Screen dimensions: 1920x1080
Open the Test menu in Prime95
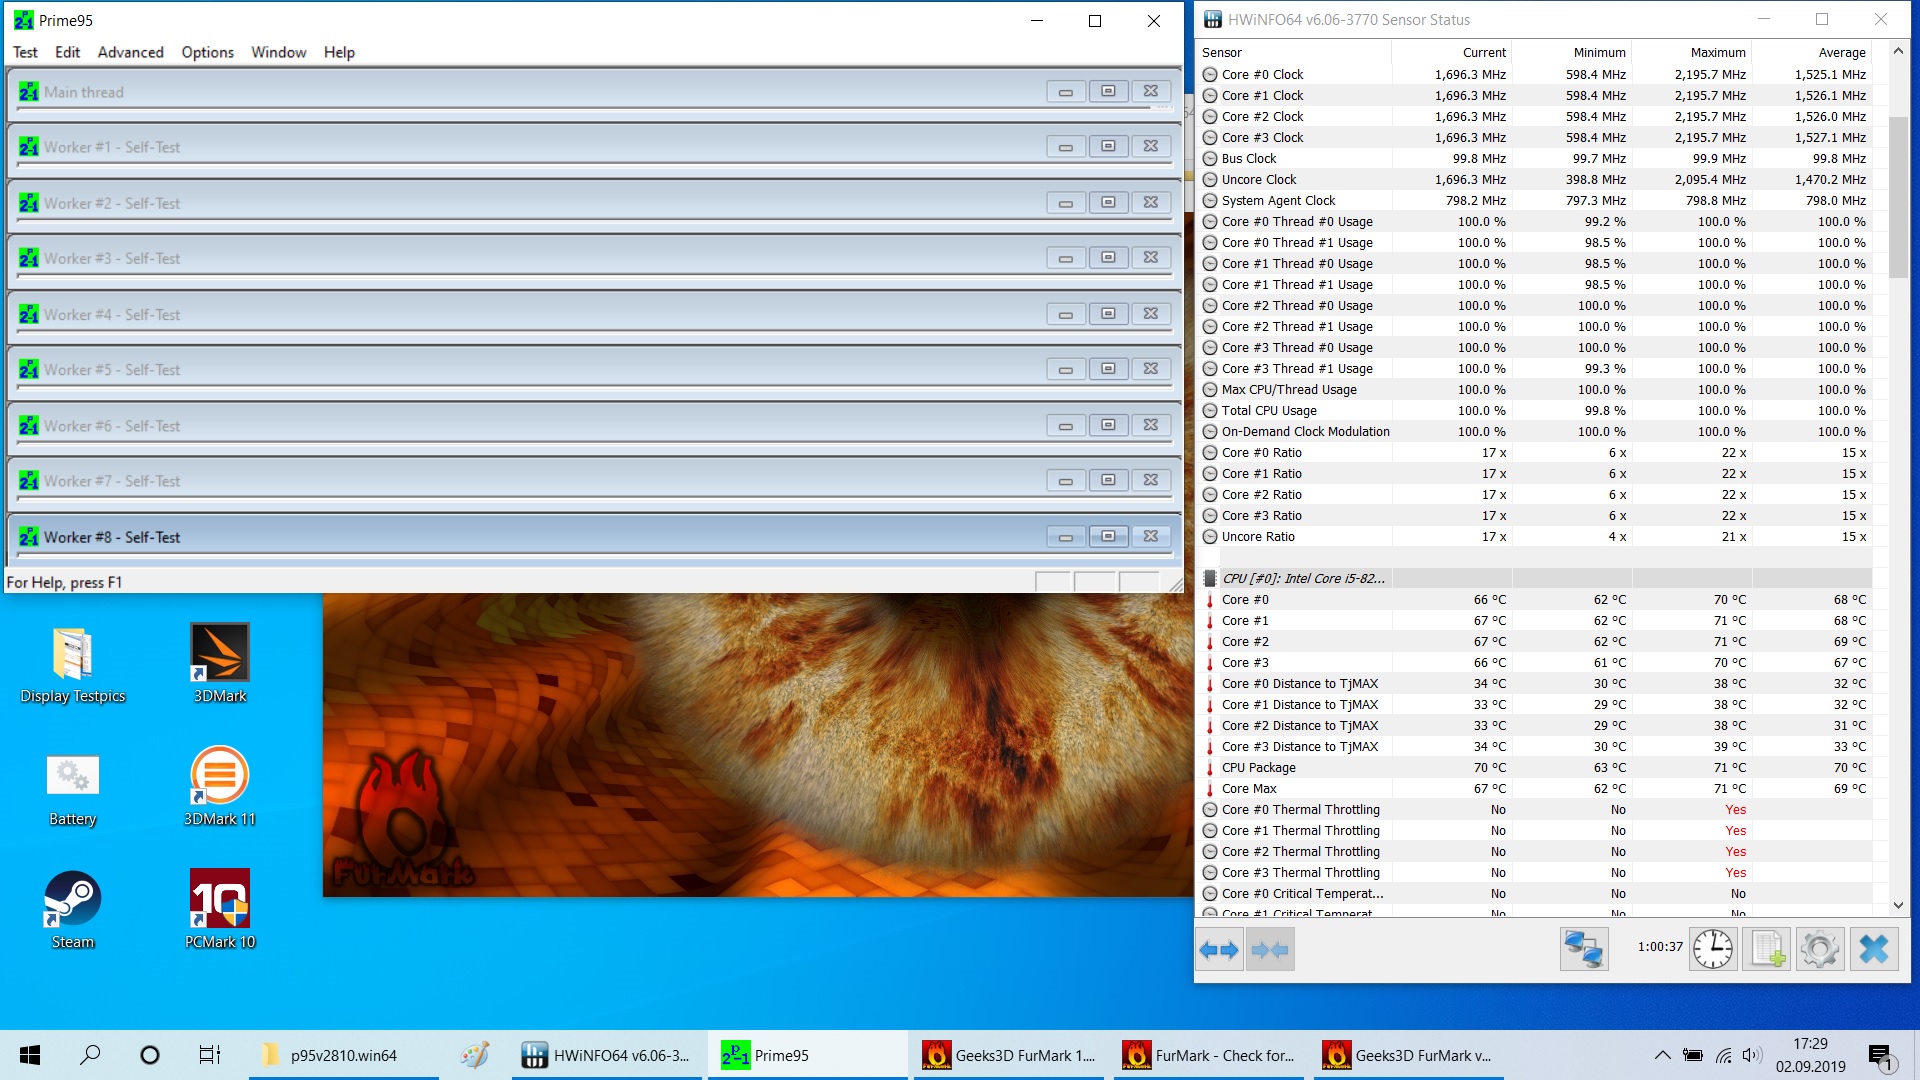pyautogui.click(x=25, y=52)
